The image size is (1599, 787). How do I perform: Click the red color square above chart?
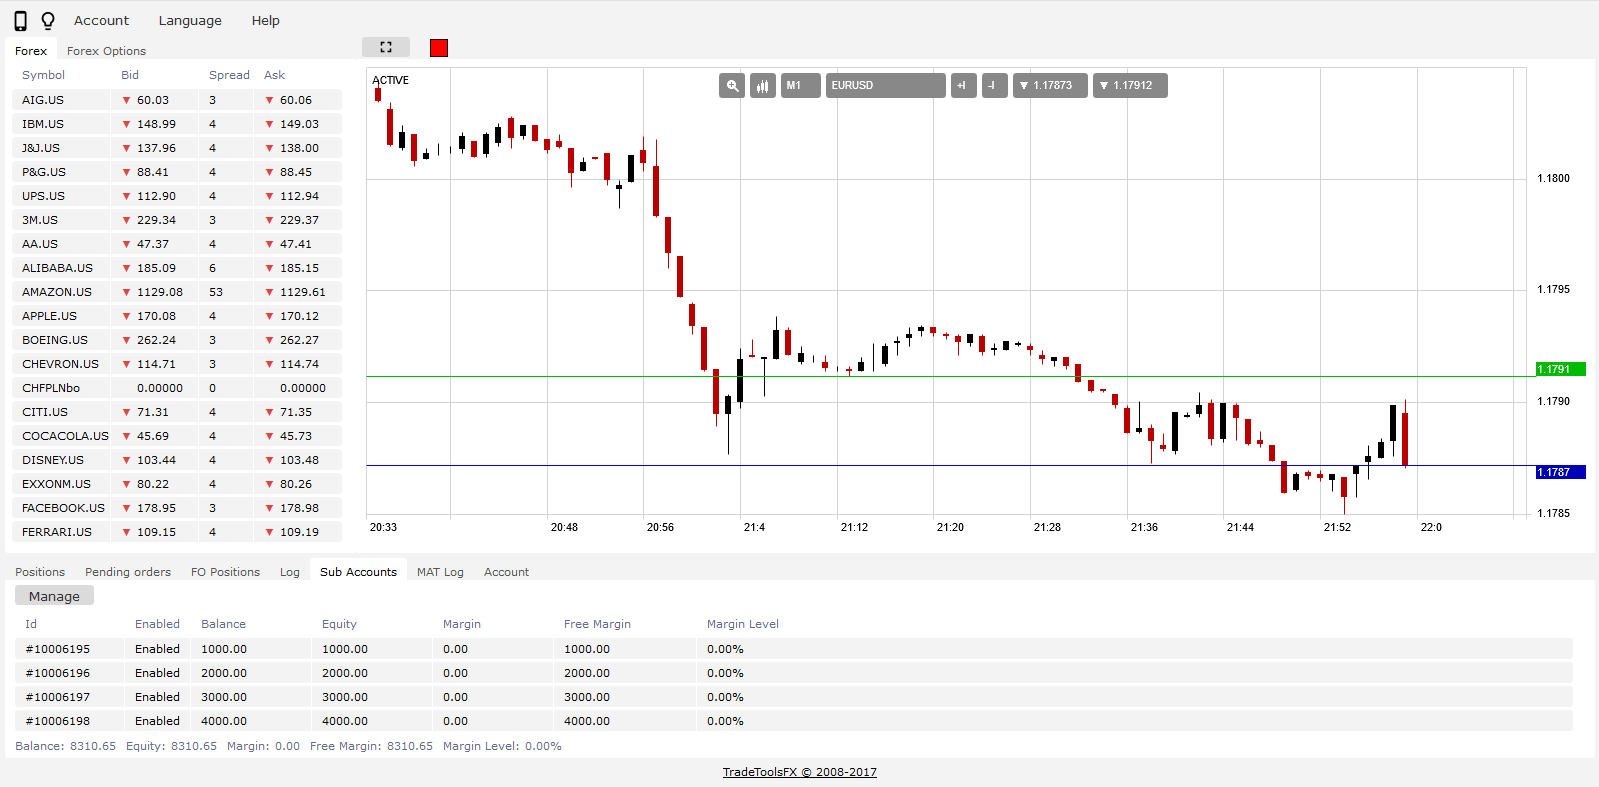click(x=439, y=48)
